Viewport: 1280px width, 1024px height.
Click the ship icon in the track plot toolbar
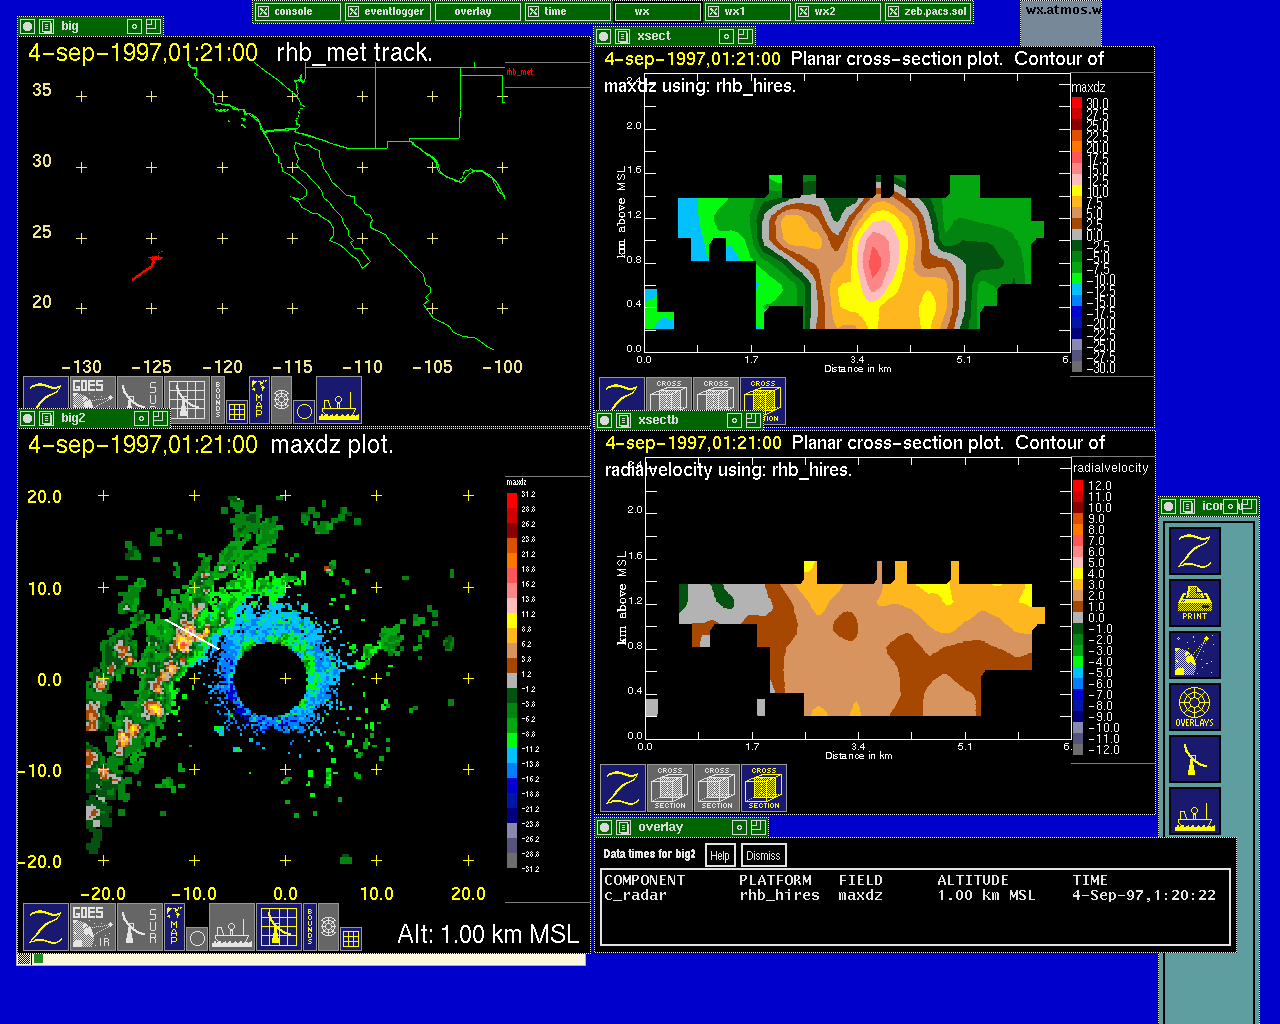(339, 399)
